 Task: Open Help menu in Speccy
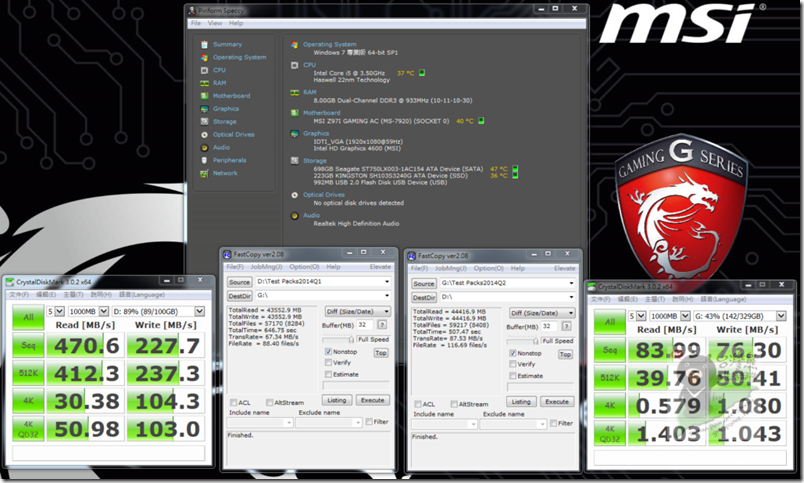236,23
